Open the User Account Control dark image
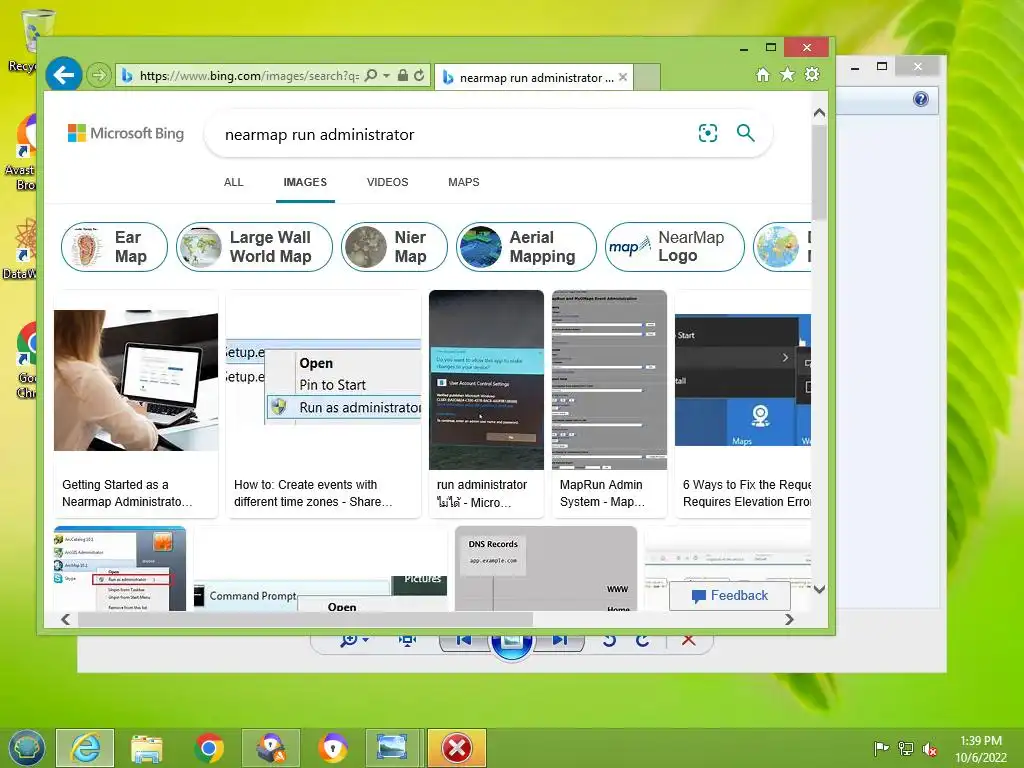 click(x=486, y=379)
